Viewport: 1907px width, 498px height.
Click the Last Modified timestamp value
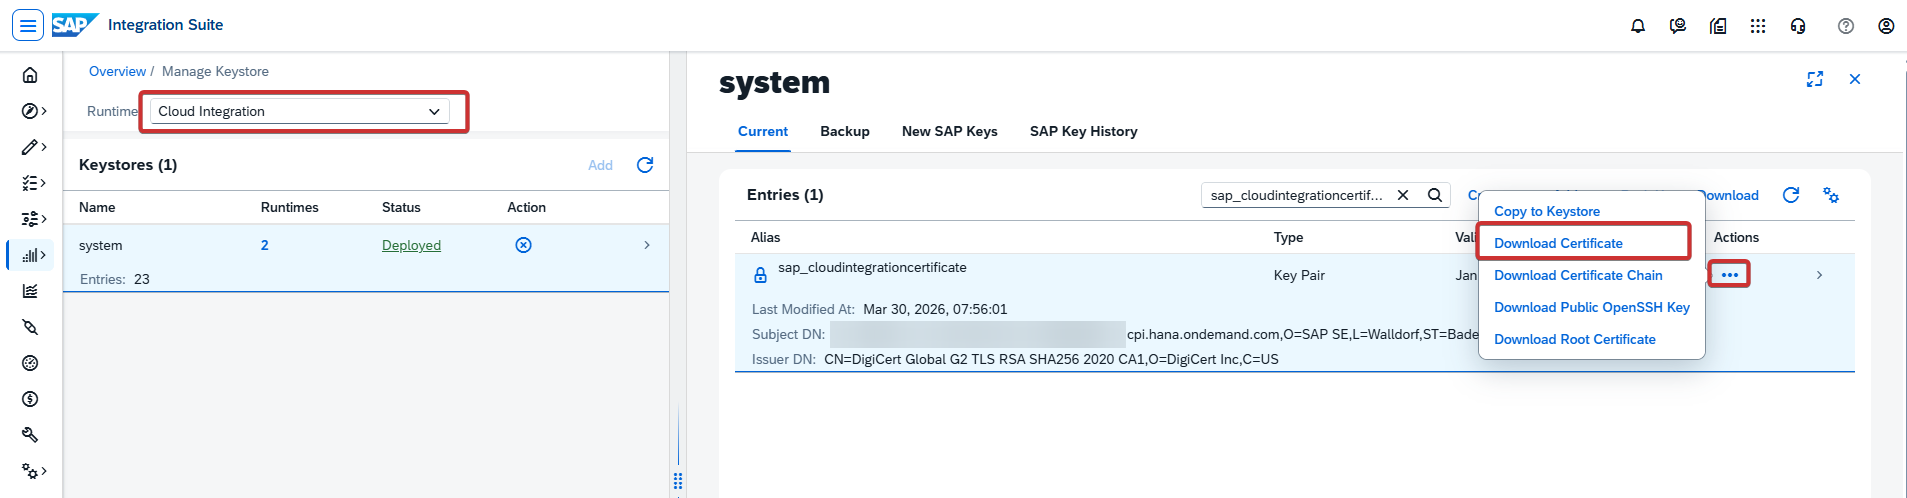pyautogui.click(x=935, y=309)
